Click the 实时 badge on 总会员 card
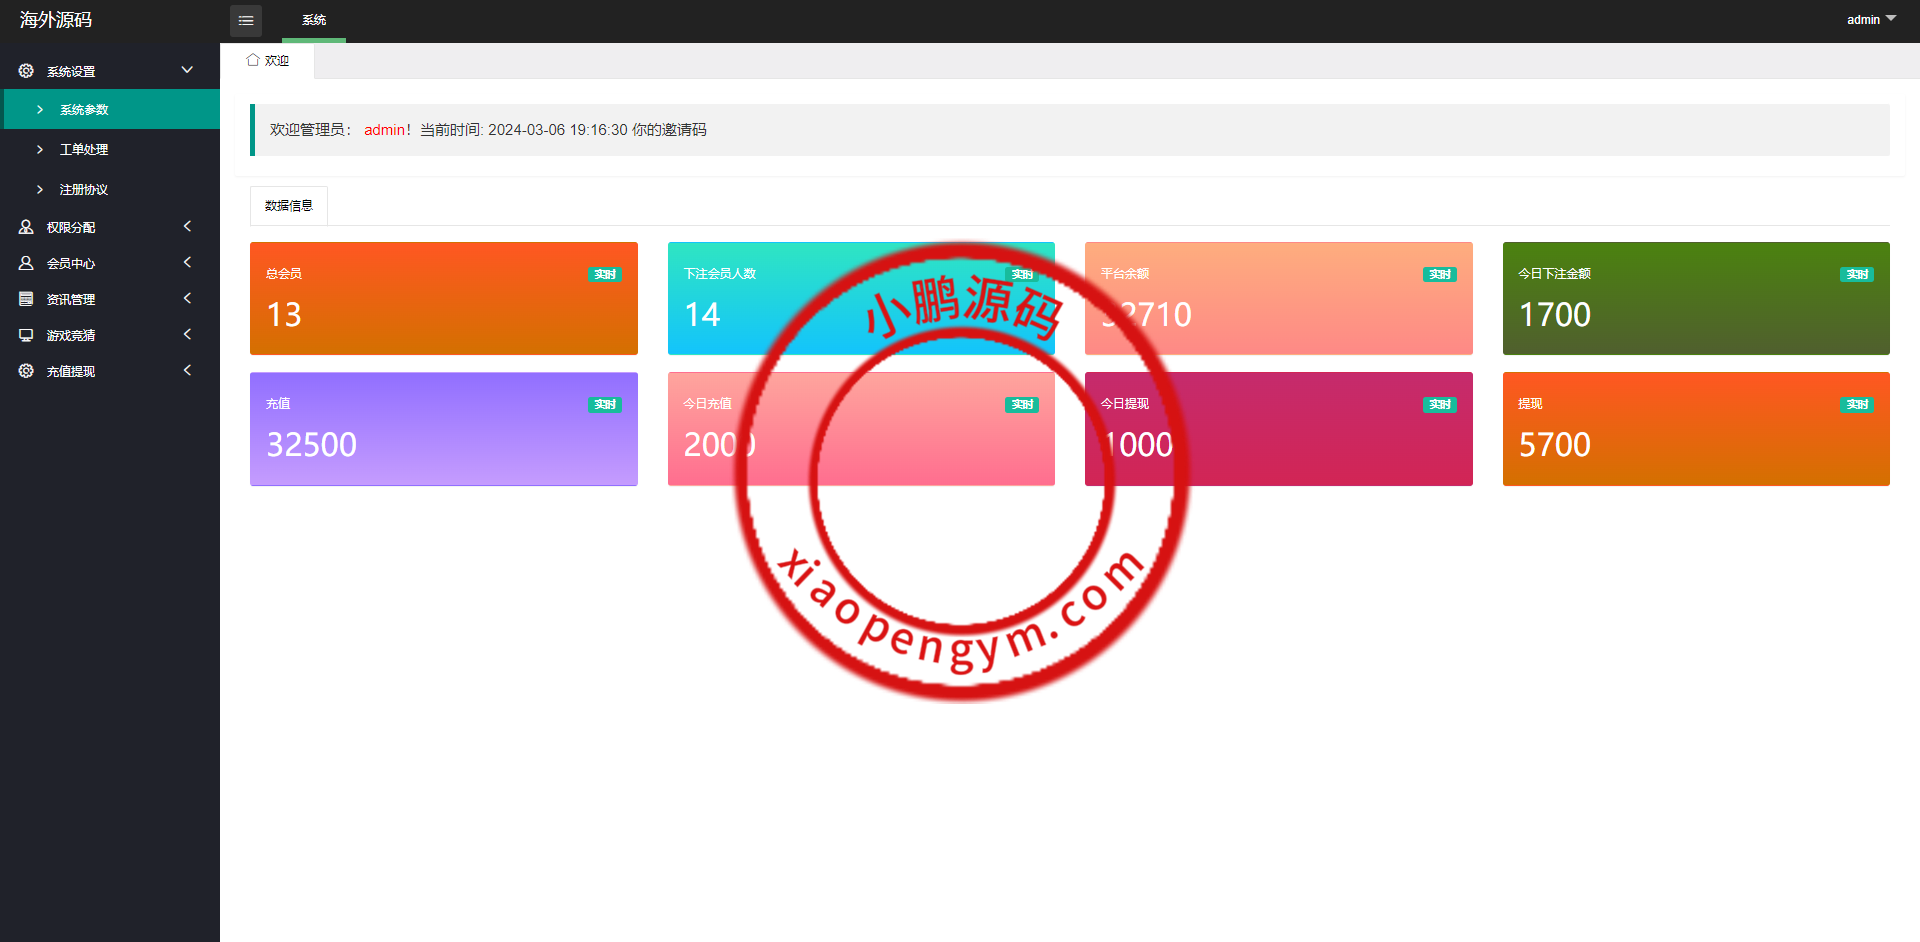 point(605,274)
